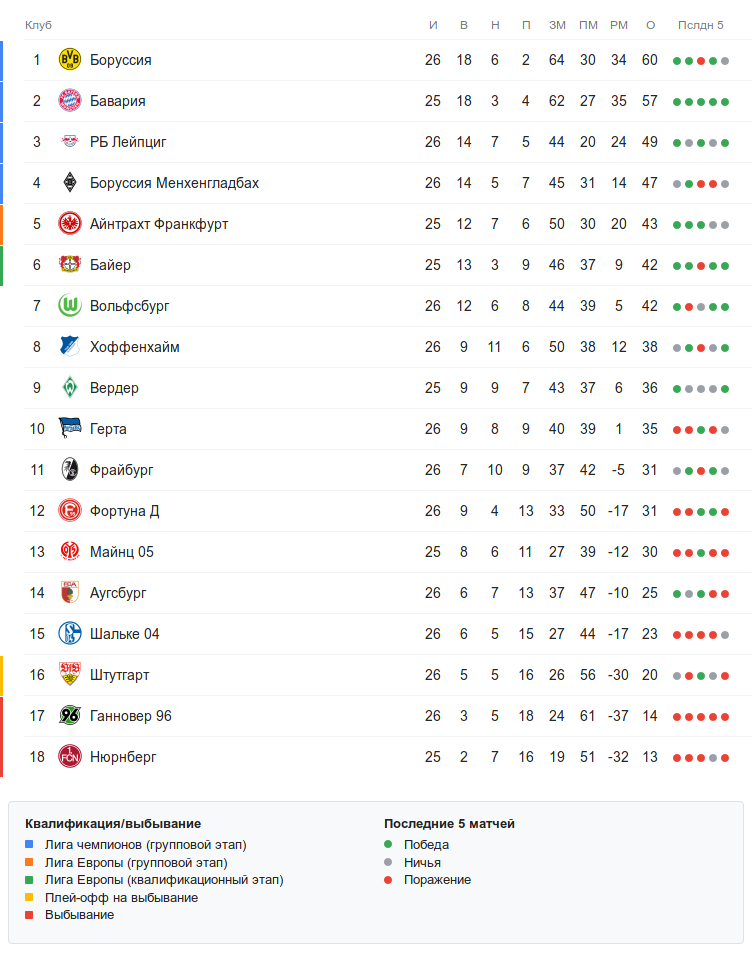Click the Borussia Dortmund club logo
The image size is (752, 956).
click(x=69, y=60)
